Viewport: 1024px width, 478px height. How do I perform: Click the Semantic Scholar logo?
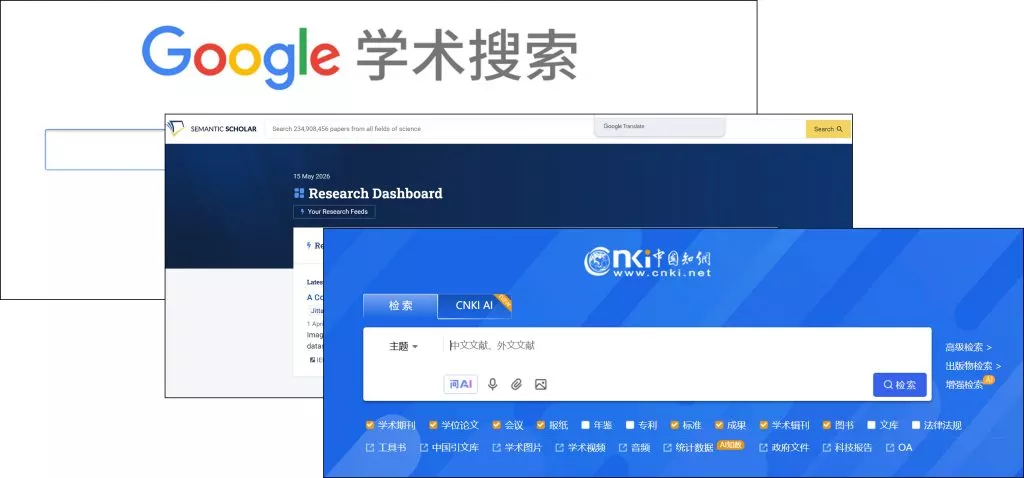point(213,129)
